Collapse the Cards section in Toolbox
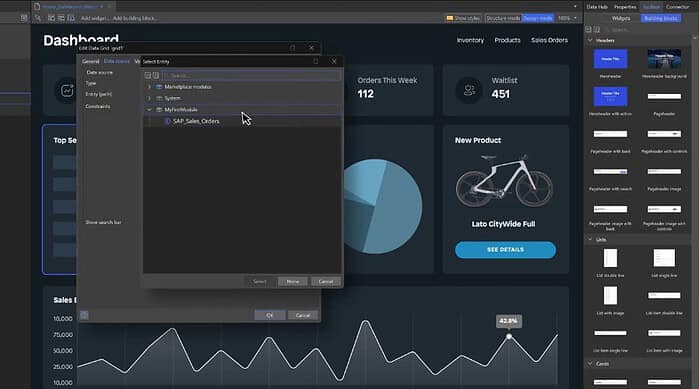The image size is (699, 389). point(590,364)
